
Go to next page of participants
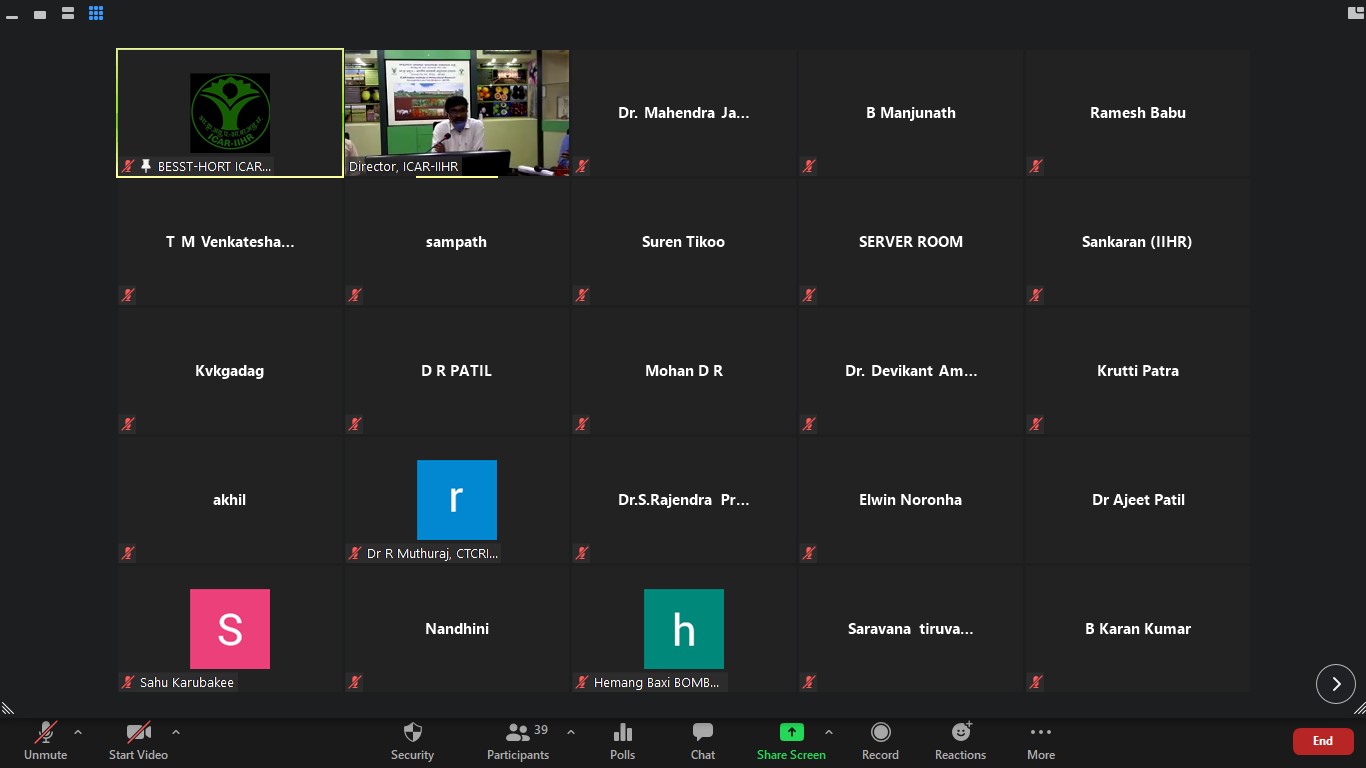pos(1335,684)
